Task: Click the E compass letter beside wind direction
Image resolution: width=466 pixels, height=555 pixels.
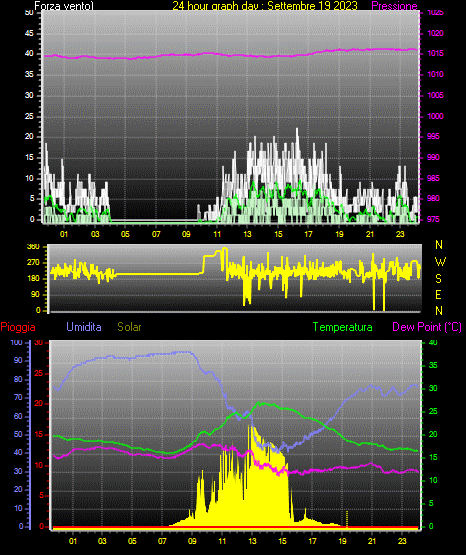Action: tap(438, 294)
